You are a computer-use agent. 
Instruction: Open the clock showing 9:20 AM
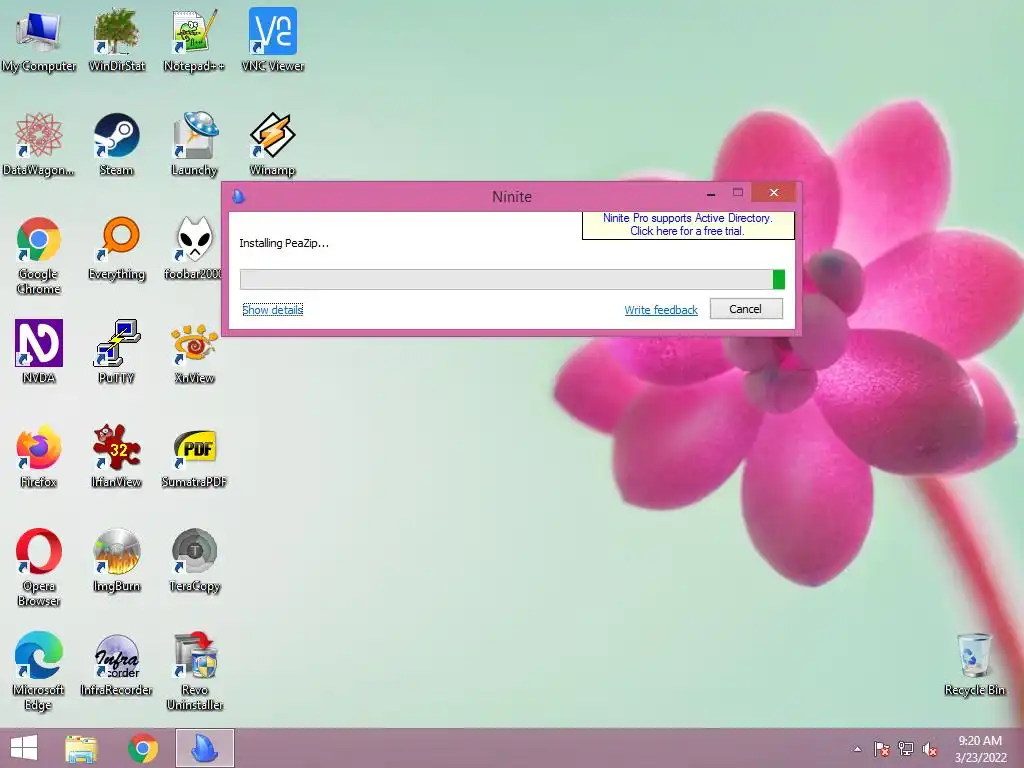pyautogui.click(x=980, y=749)
